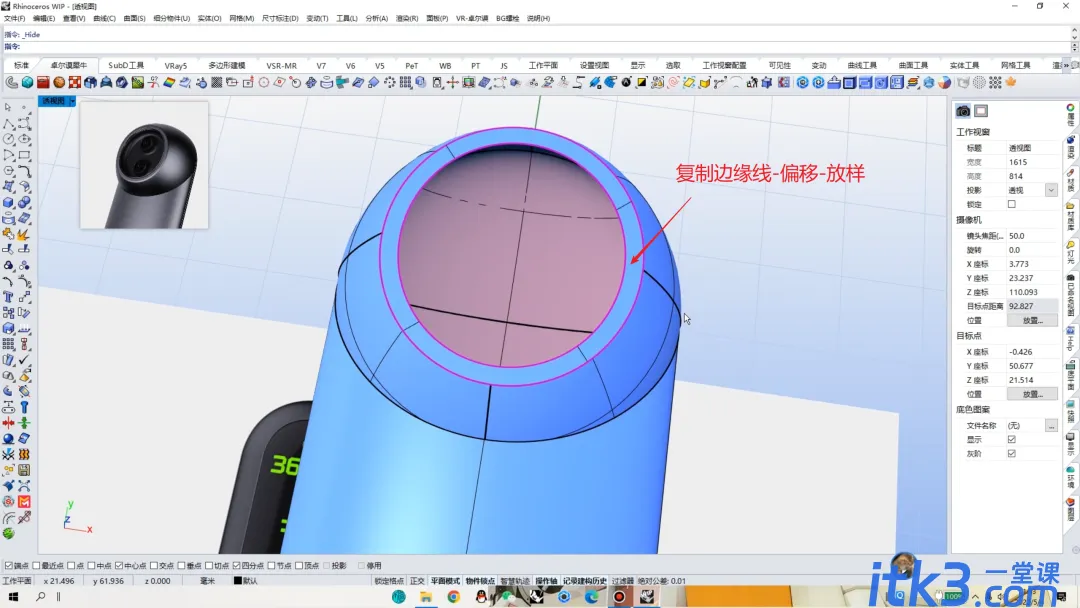Click the 毫米 units status bar pane

pyautogui.click(x=207, y=581)
